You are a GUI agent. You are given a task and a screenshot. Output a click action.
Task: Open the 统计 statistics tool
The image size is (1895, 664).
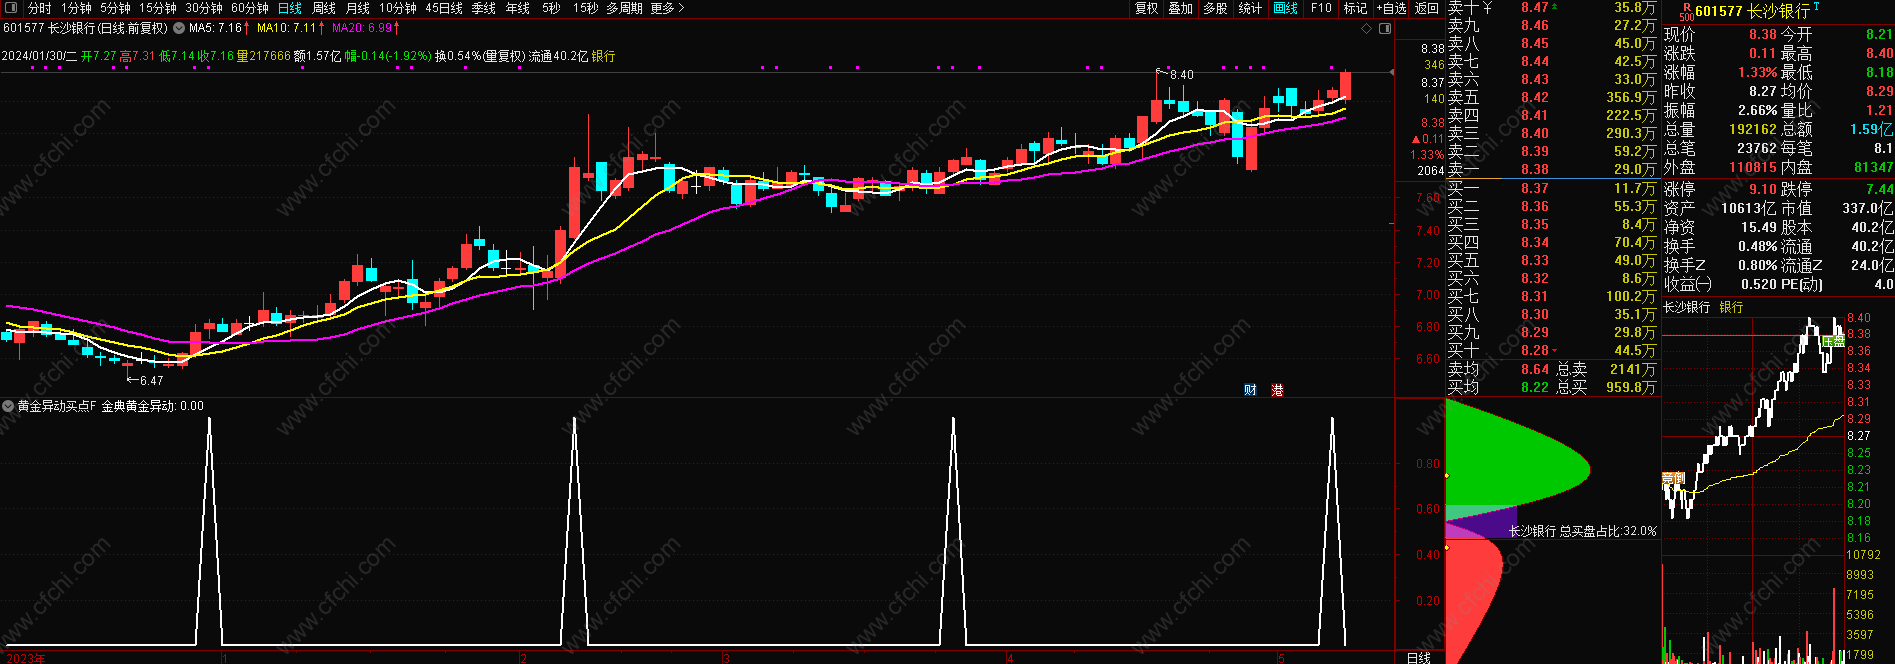pyautogui.click(x=1250, y=8)
